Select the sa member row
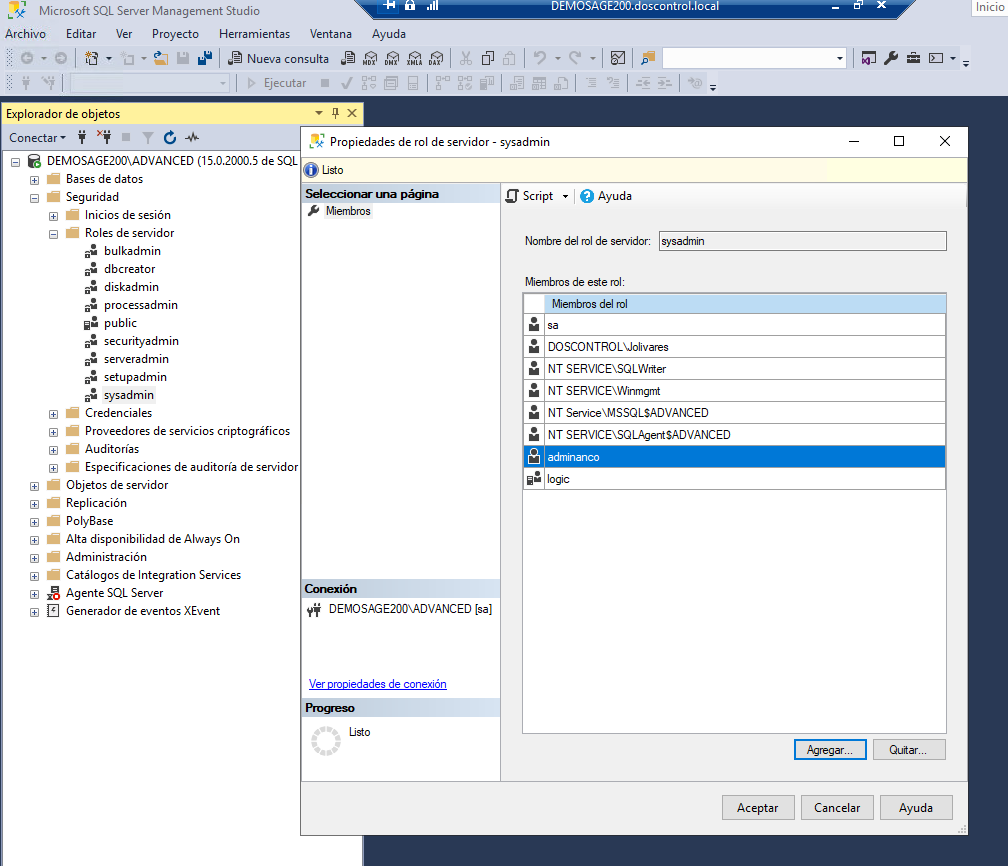This screenshot has width=1008, height=866. click(735, 325)
